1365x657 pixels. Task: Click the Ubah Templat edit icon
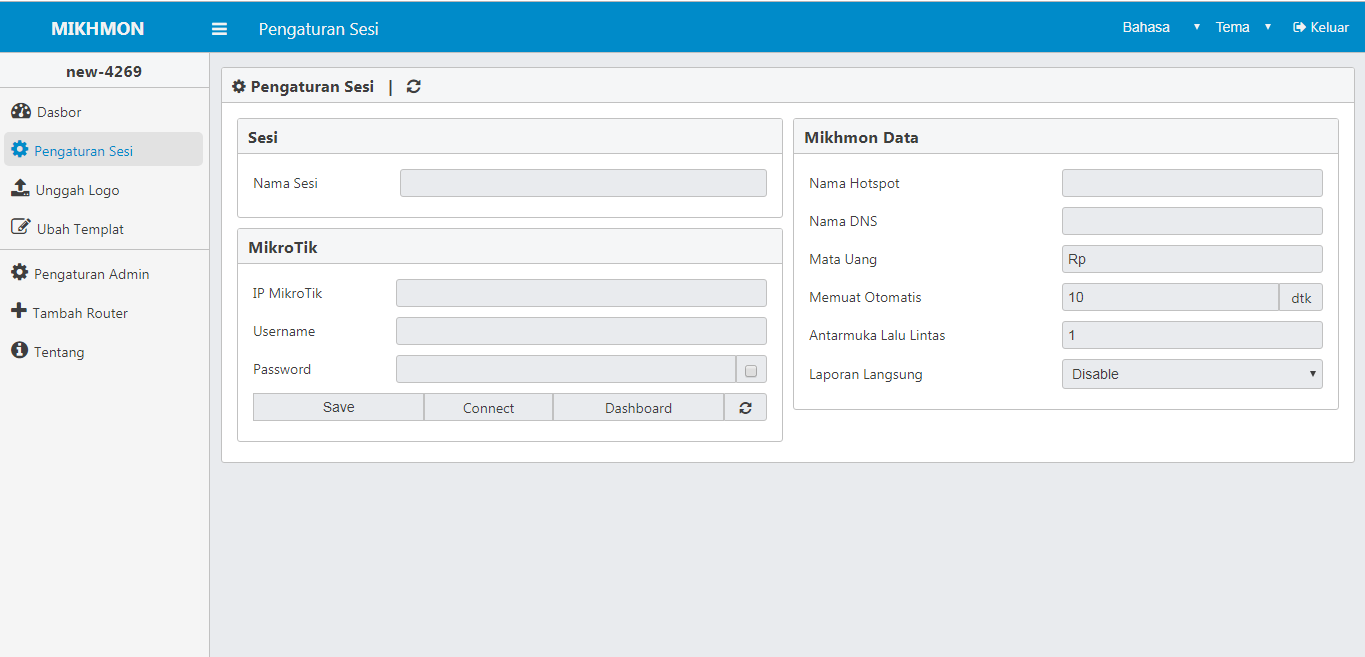coord(20,228)
